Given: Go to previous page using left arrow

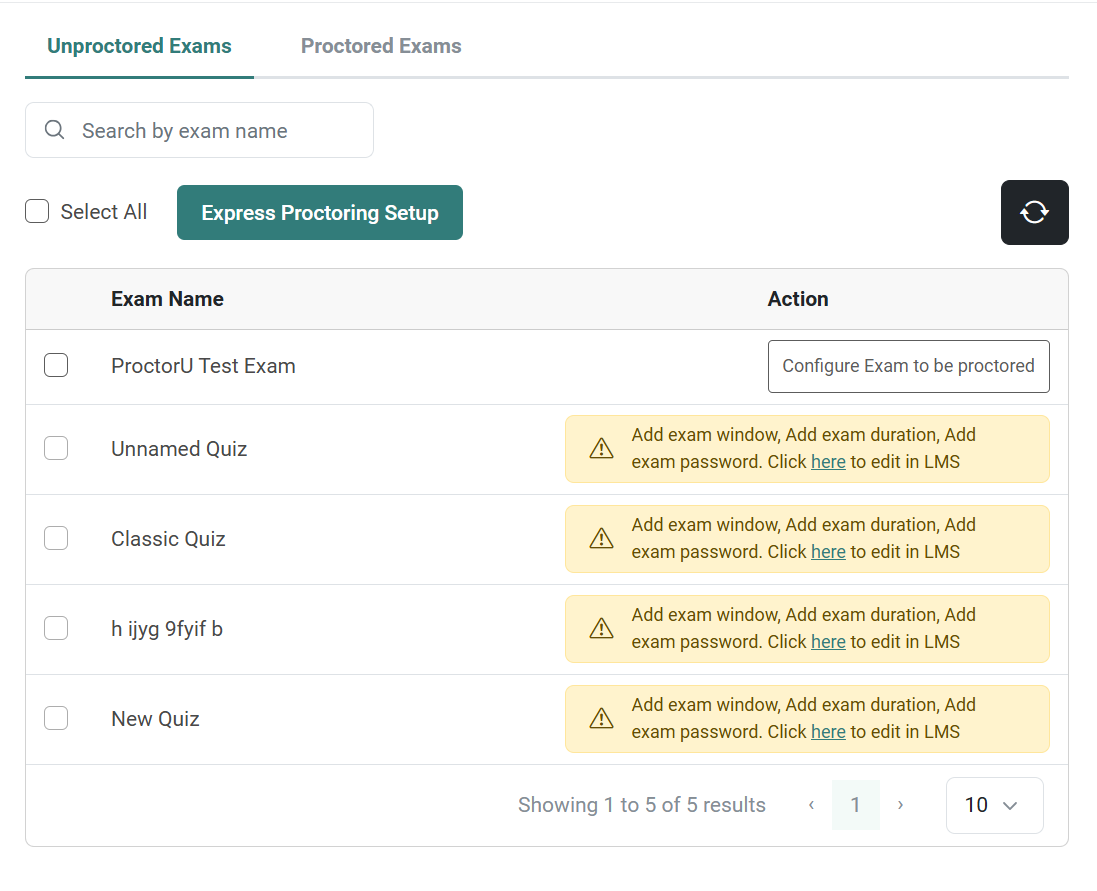Looking at the screenshot, I should pos(811,805).
